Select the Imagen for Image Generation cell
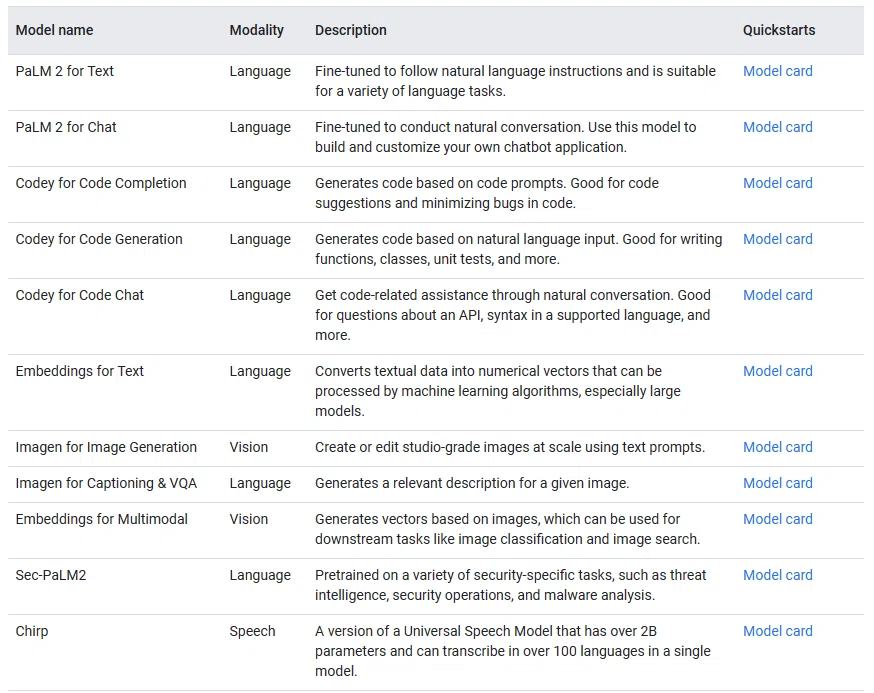The width and height of the screenshot is (874, 693). 106,447
